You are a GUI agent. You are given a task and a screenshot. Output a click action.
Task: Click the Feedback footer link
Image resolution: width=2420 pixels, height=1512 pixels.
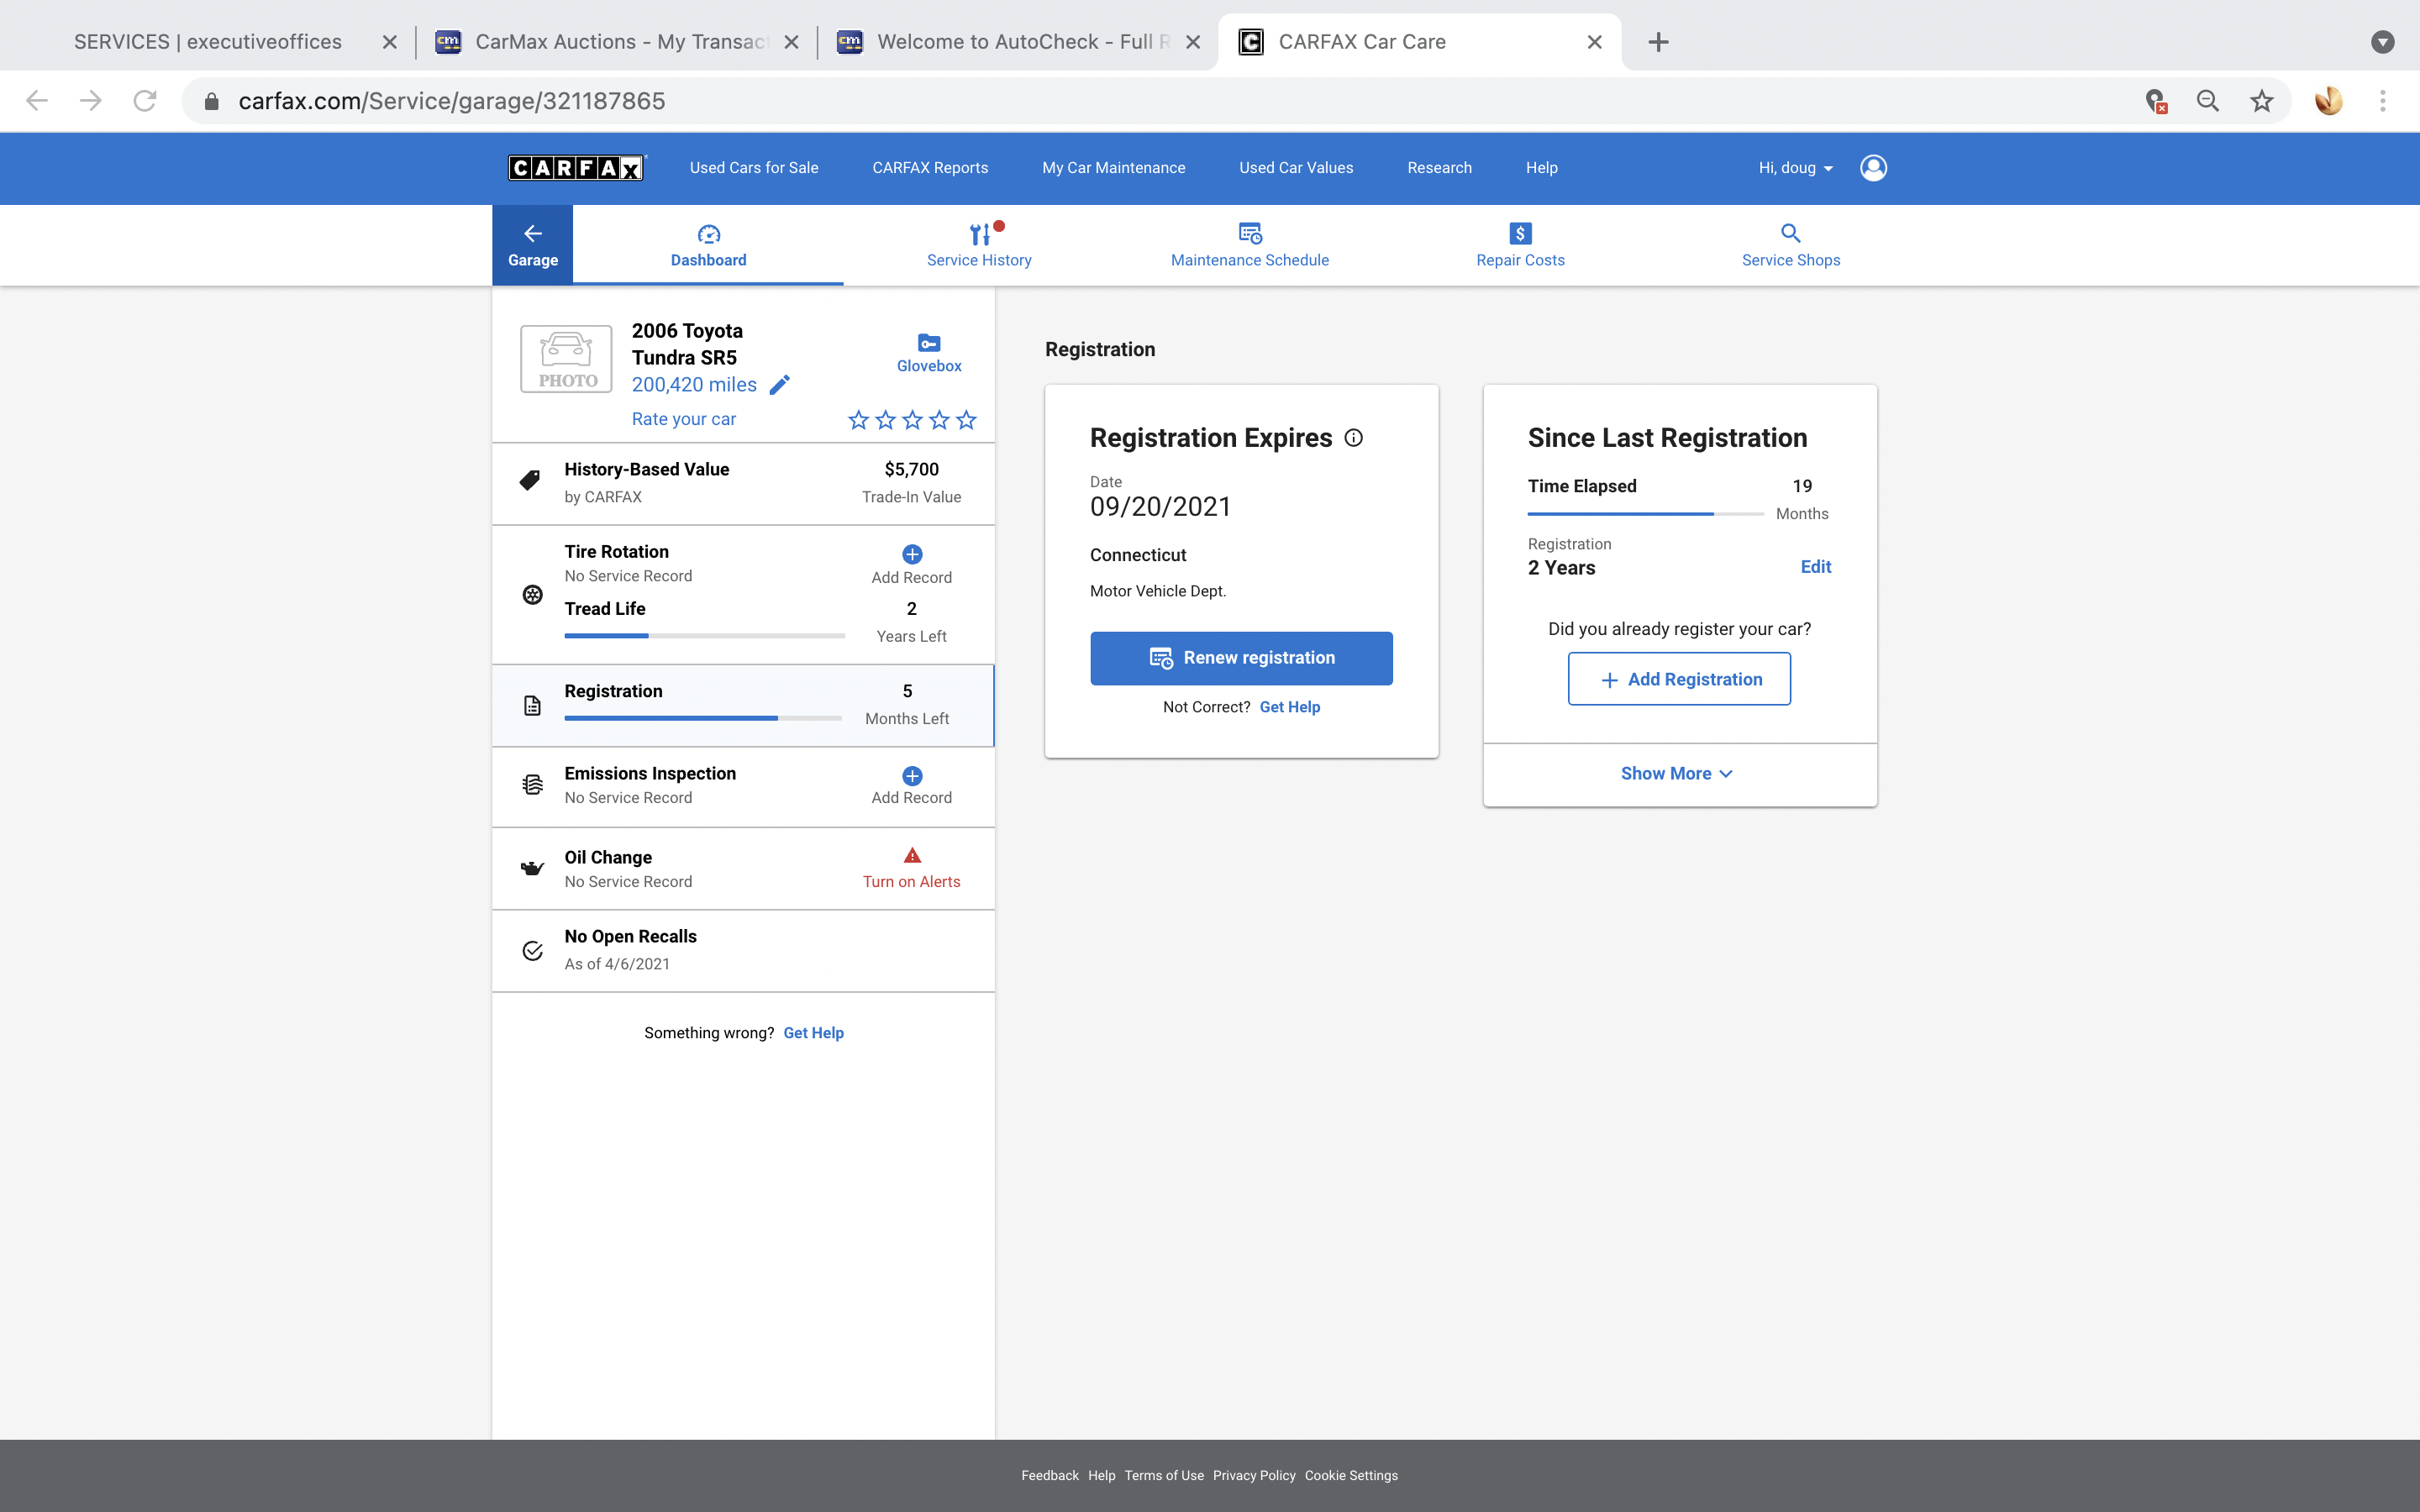pyautogui.click(x=1050, y=1475)
